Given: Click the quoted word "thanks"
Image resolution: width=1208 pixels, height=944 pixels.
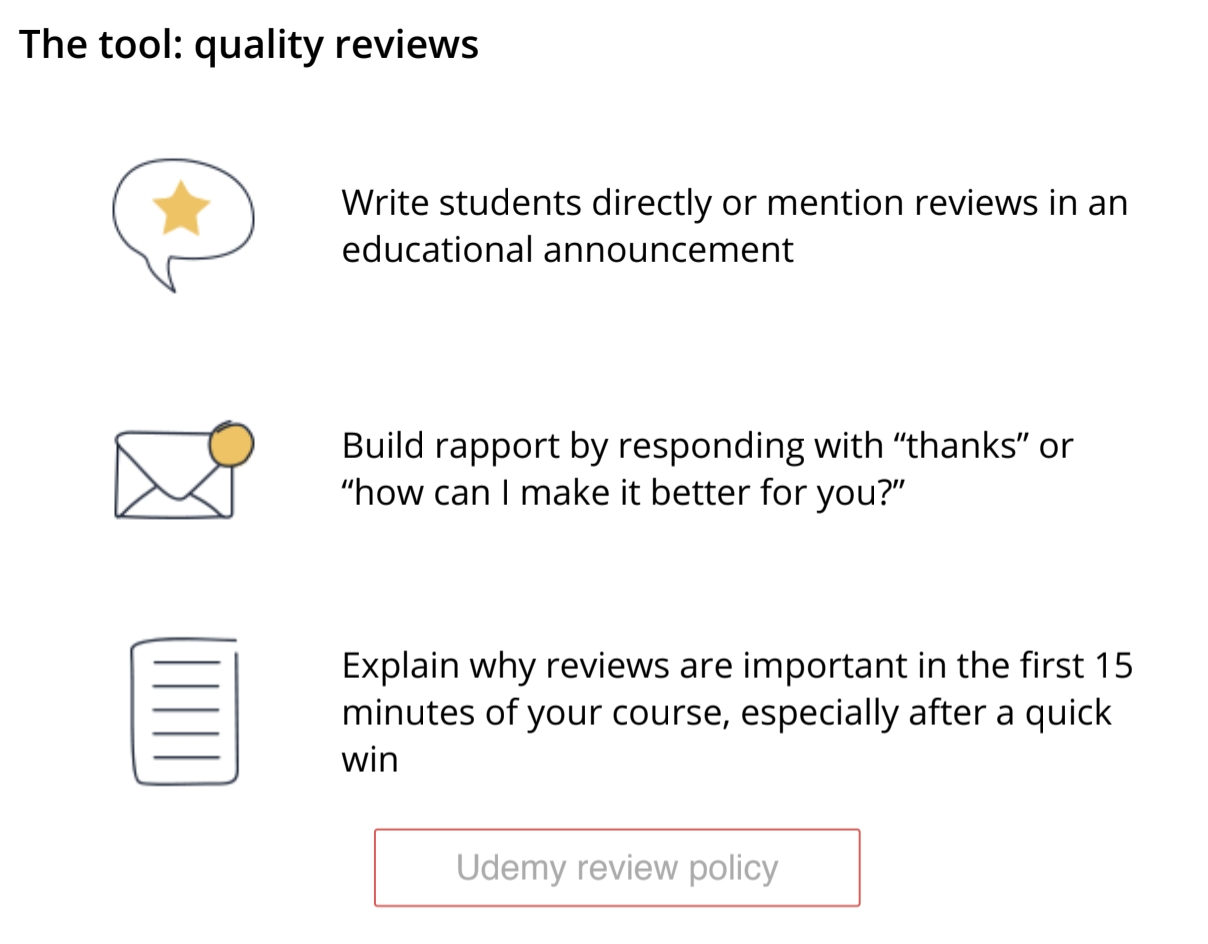Looking at the screenshot, I should pyautogui.click(x=960, y=445).
